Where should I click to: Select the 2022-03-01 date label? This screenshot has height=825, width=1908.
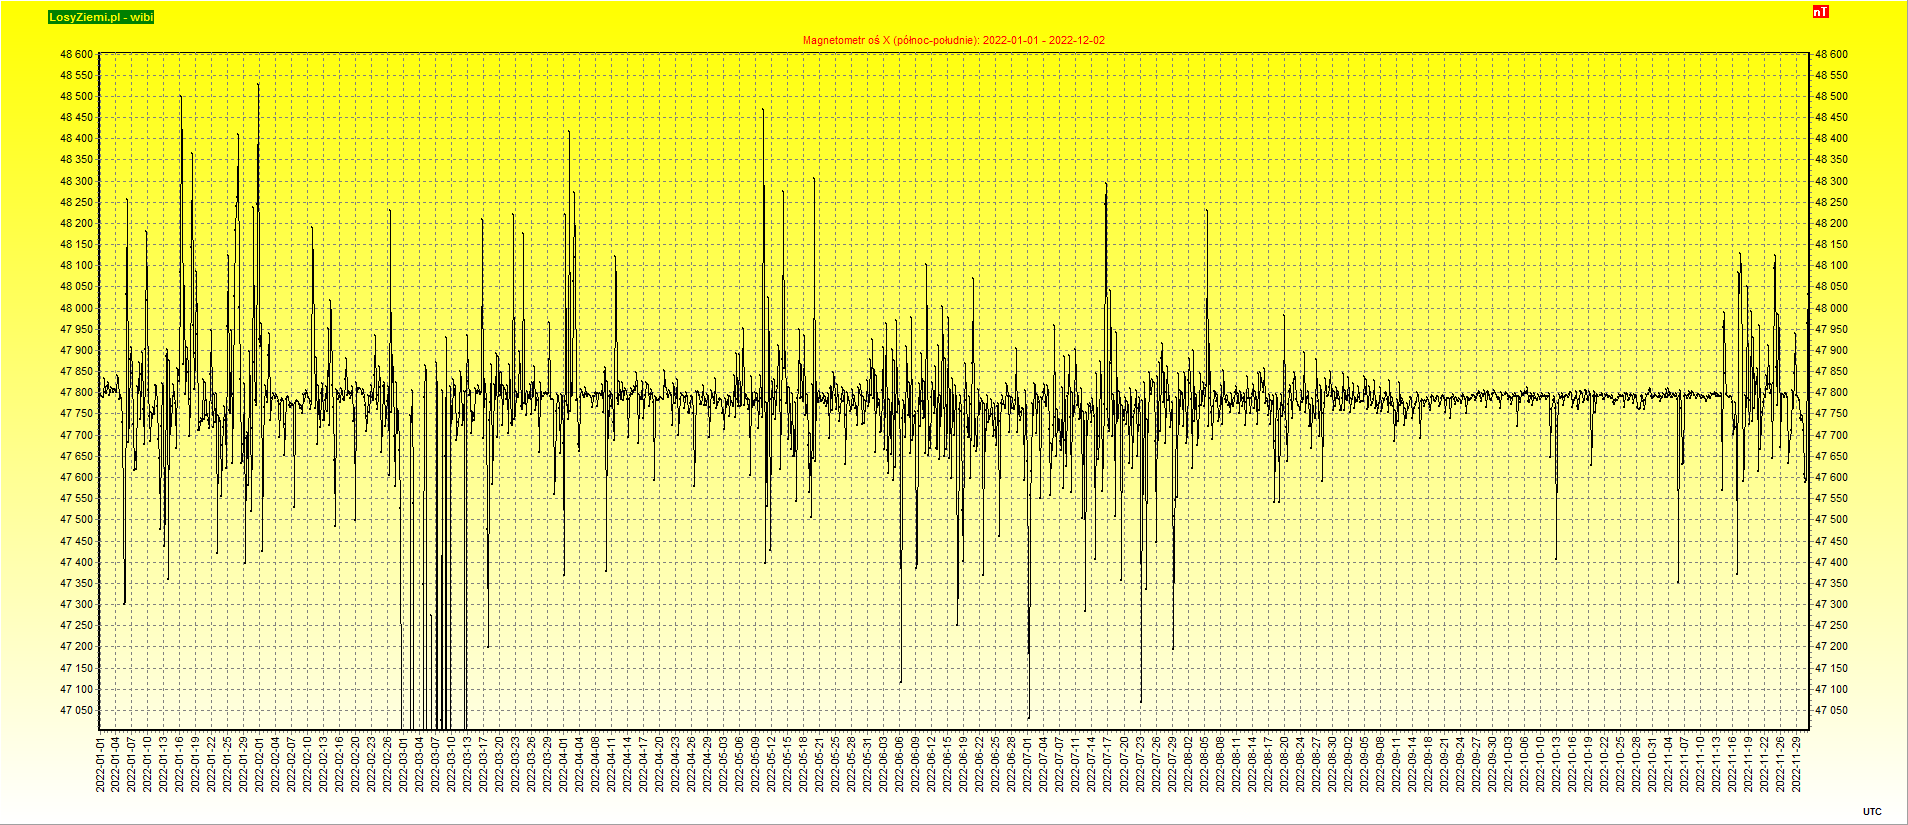click(x=405, y=765)
